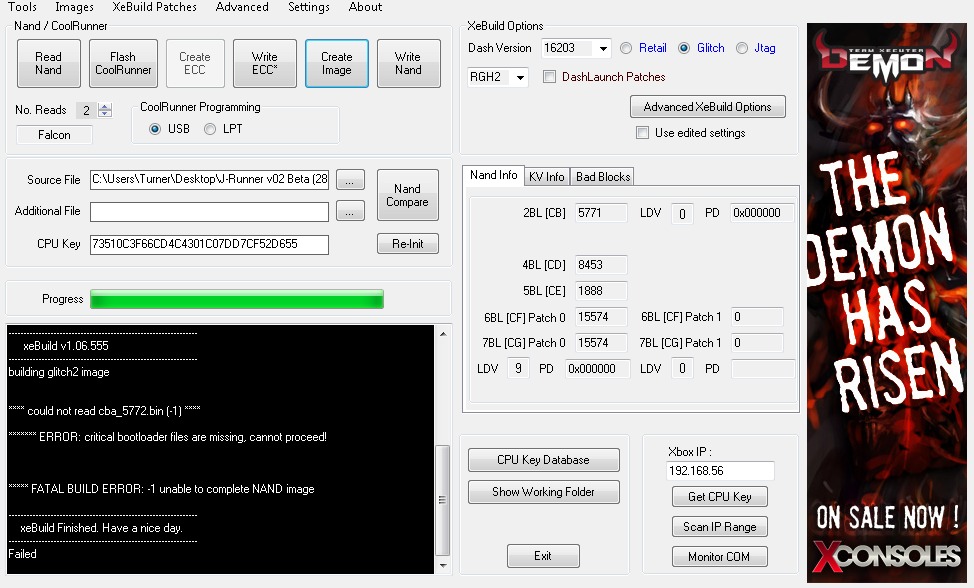Switch to the KV Info tab
This screenshot has height=588, width=974.
click(547, 177)
